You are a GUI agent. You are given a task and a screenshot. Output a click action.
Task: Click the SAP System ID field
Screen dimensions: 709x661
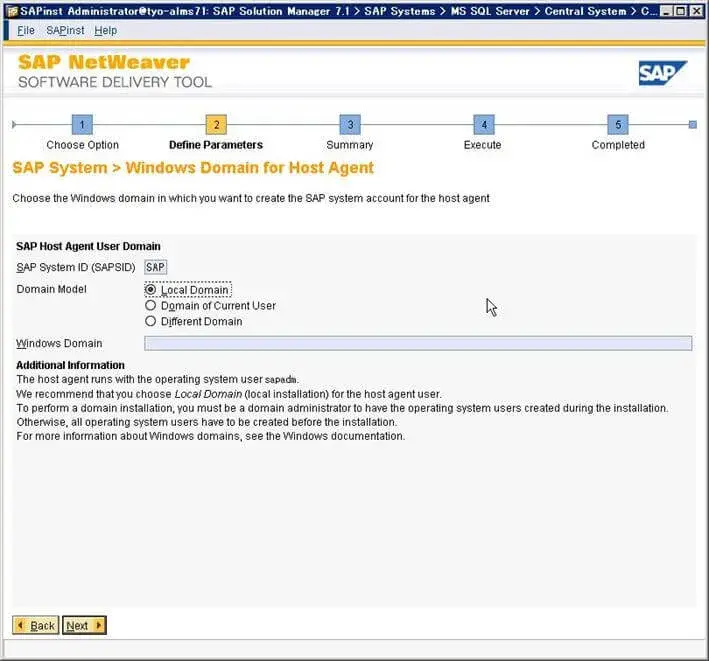[x=156, y=267]
